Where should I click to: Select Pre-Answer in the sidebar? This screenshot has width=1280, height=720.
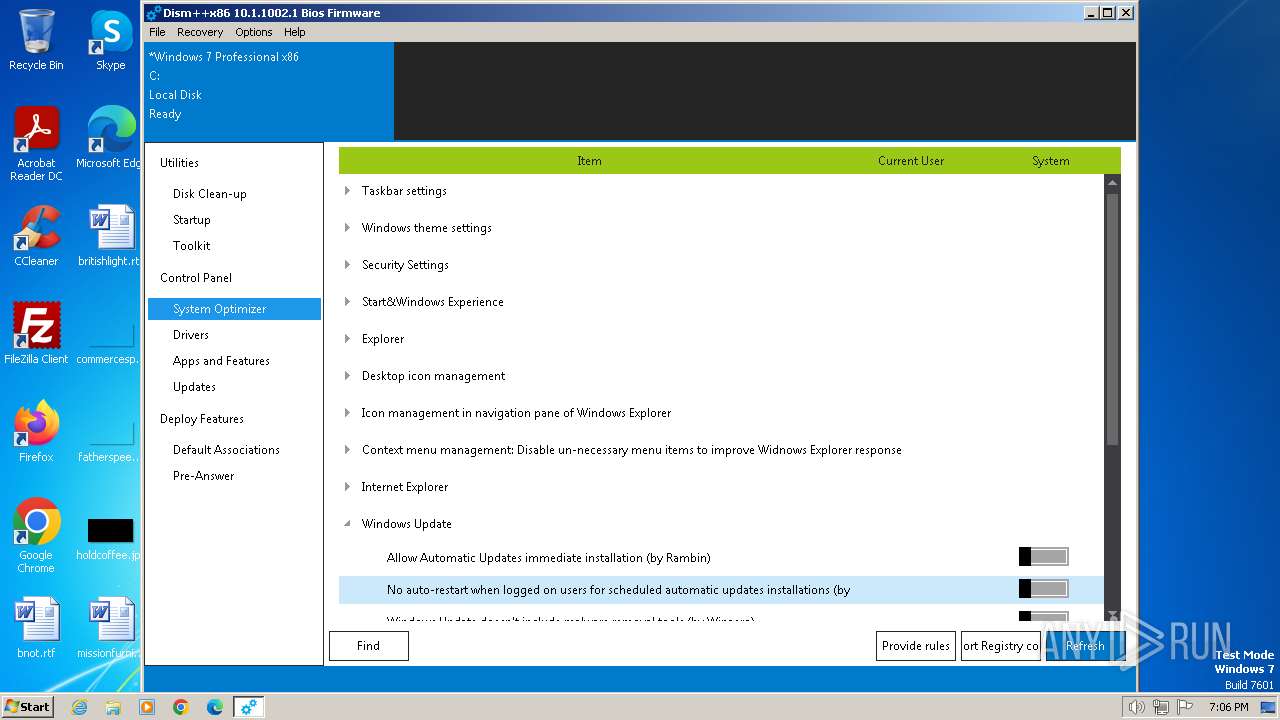coord(234,476)
